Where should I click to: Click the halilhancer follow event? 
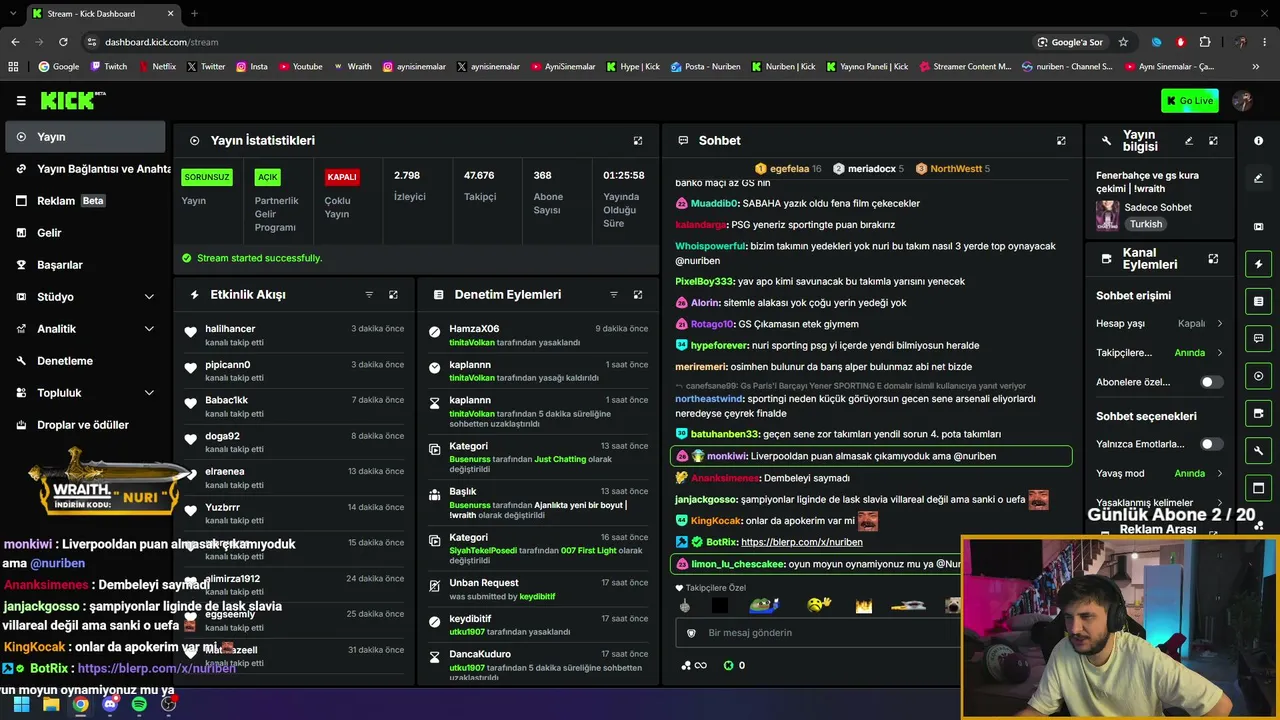[x=294, y=335]
